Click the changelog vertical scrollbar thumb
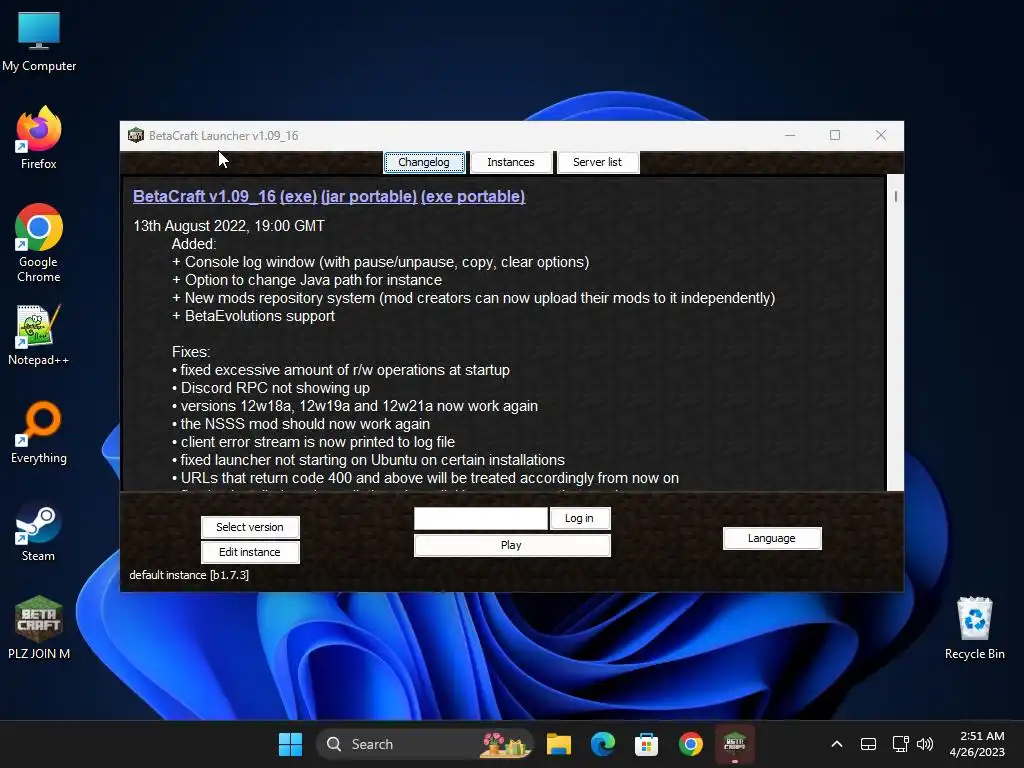The width and height of the screenshot is (1024, 768). (x=895, y=196)
